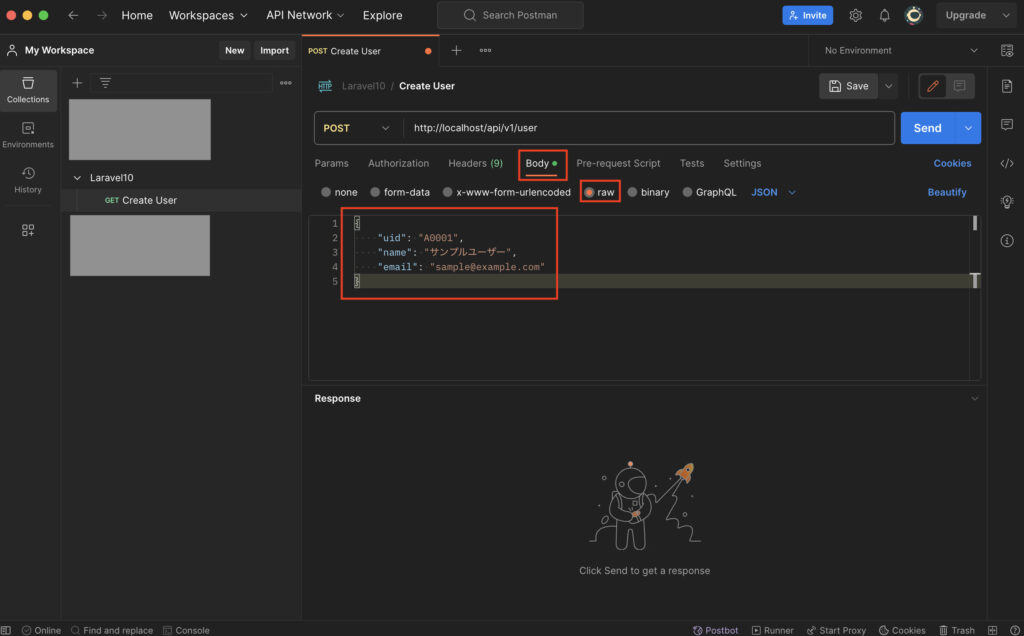Click the Beautify link
Viewport: 1024px width, 636px height.
947,191
